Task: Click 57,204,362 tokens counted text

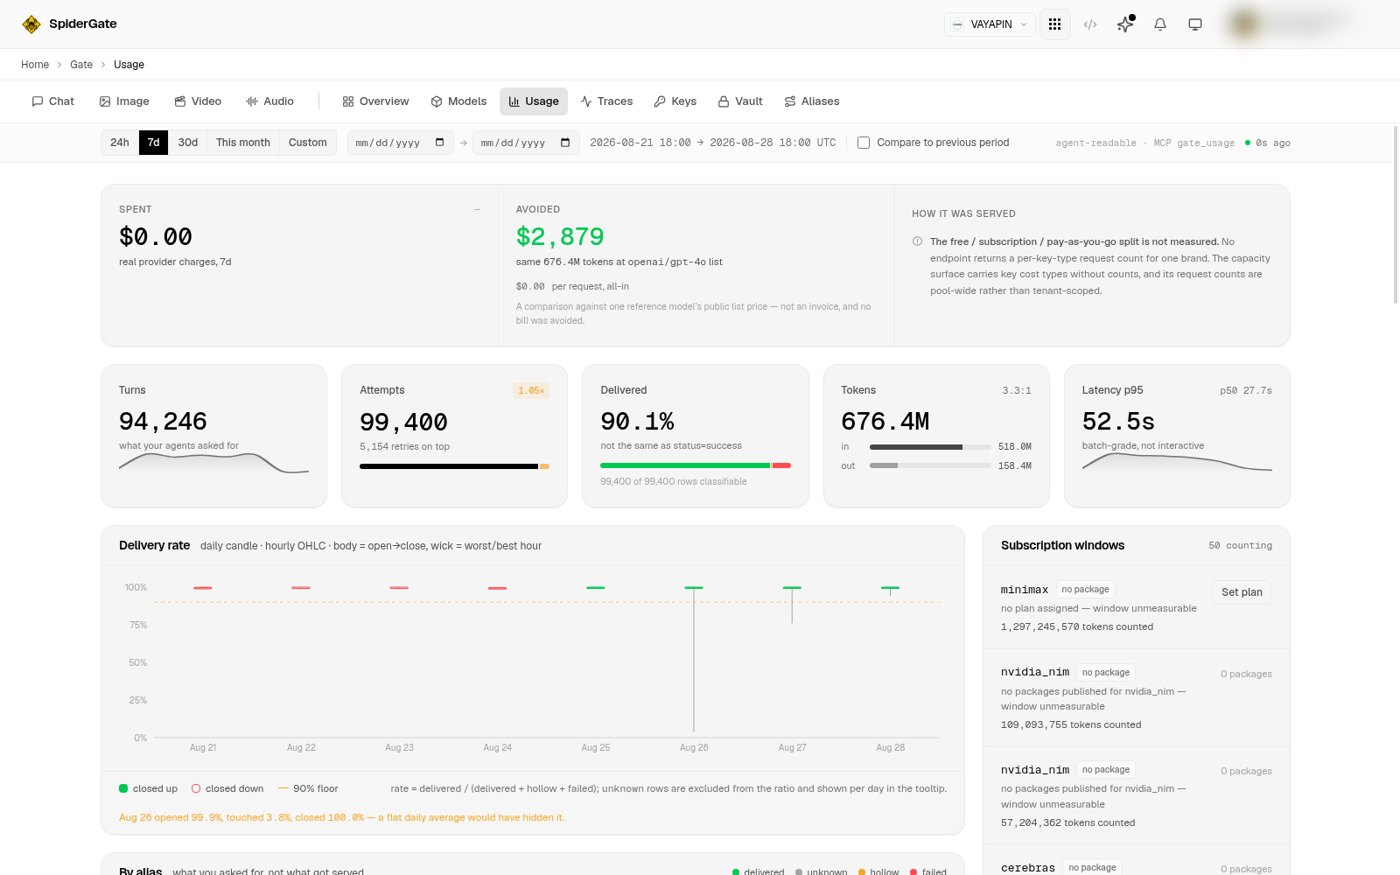Action: [1068, 823]
